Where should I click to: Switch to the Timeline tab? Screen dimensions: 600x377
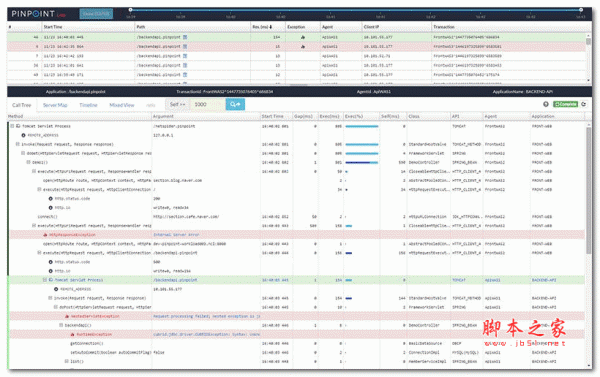click(88, 105)
